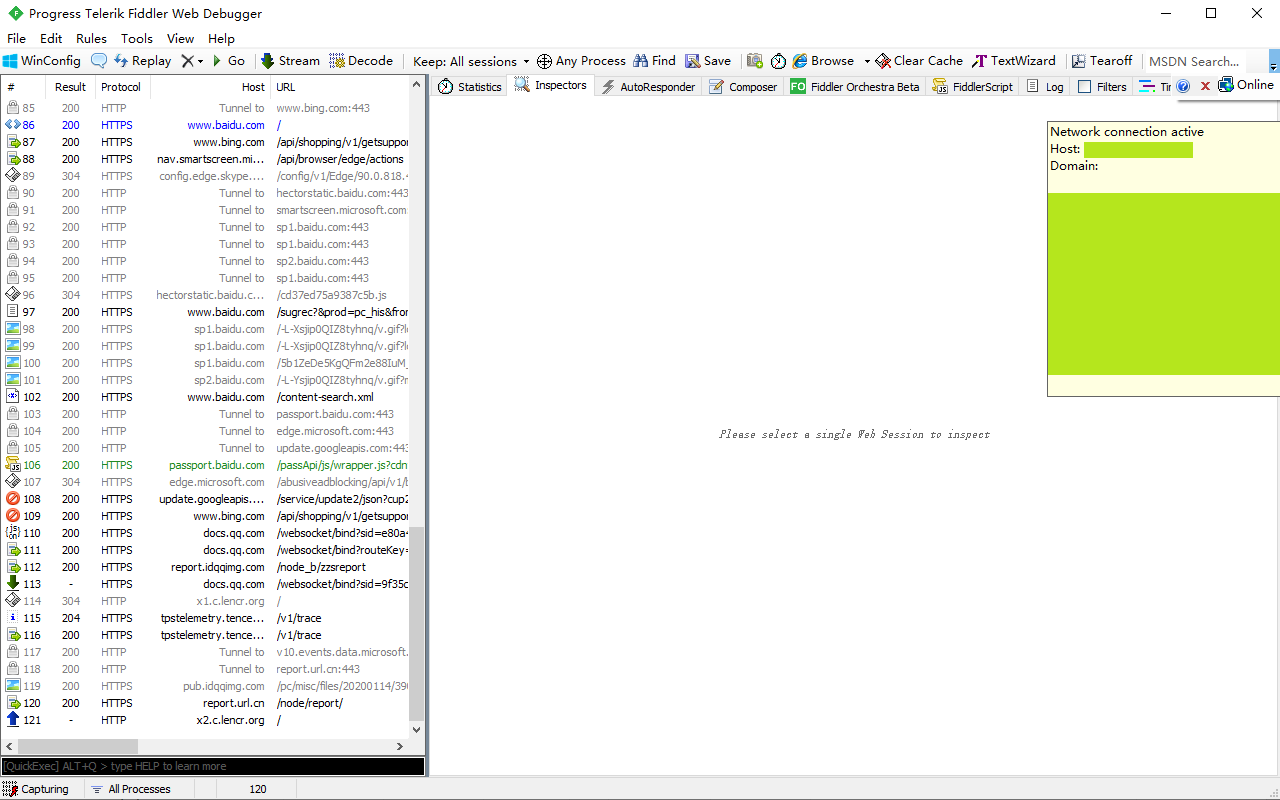Toggle Stream mode in toolbar
Viewport: 1280px width, 800px height.
pyautogui.click(x=291, y=61)
